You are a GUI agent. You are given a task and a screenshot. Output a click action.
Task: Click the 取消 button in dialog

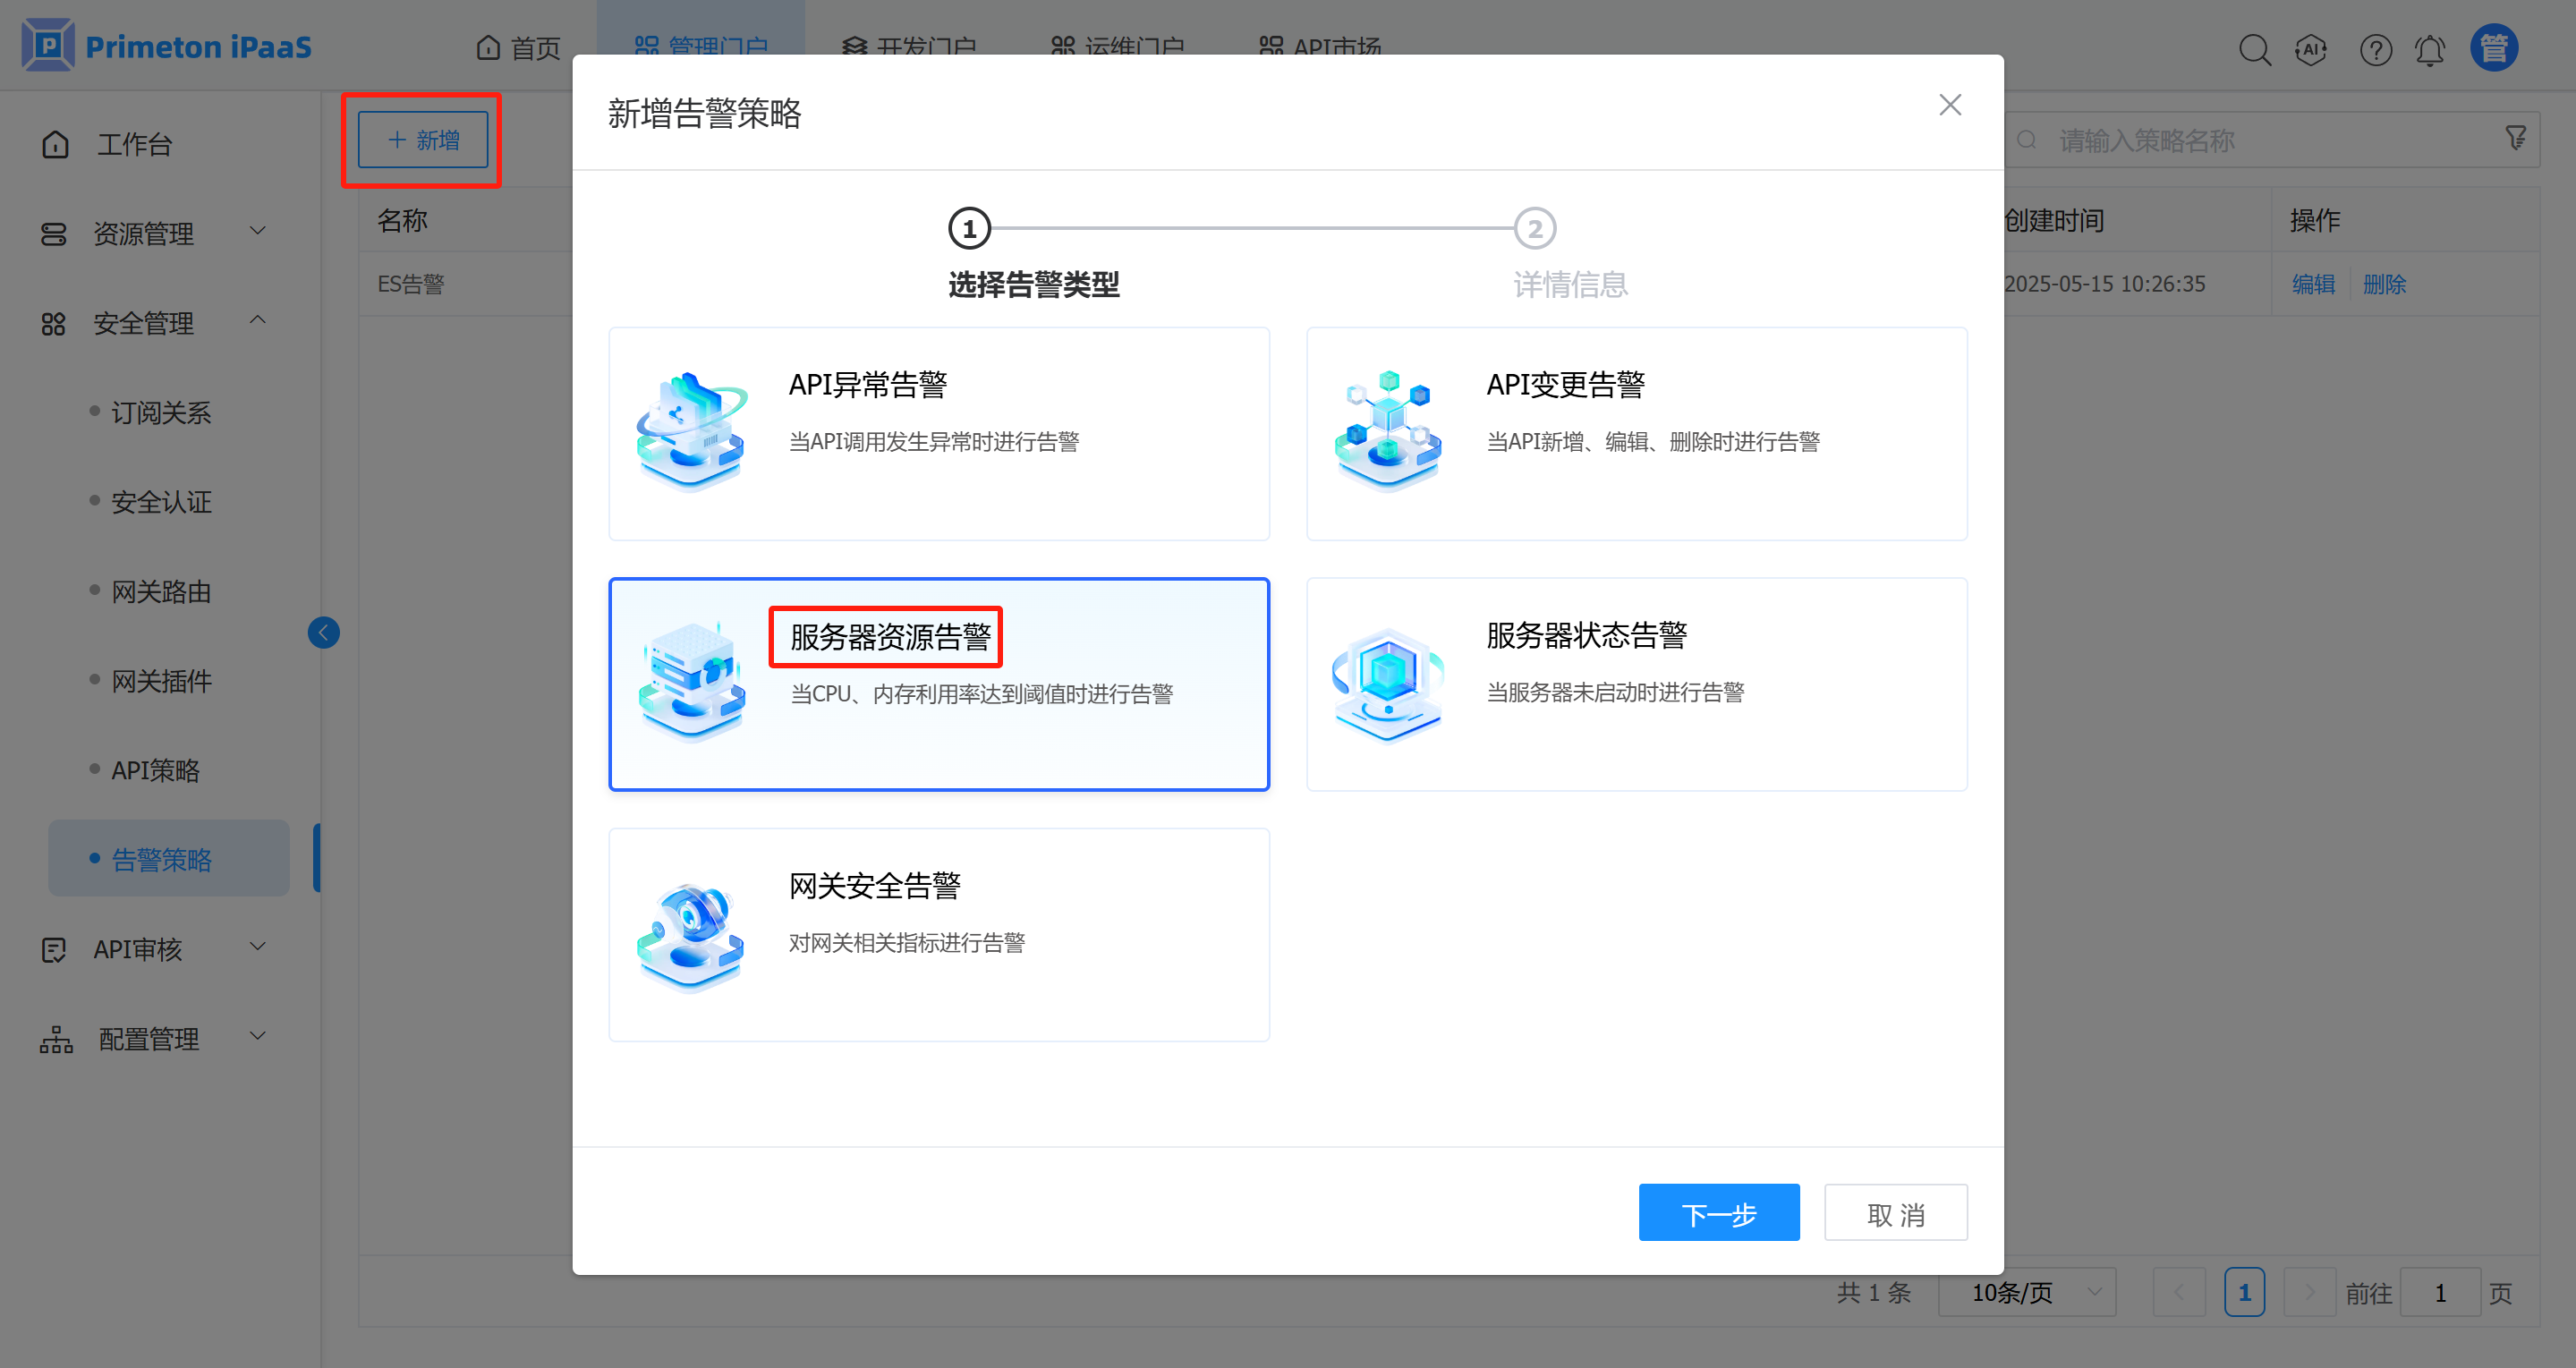tap(1895, 1213)
